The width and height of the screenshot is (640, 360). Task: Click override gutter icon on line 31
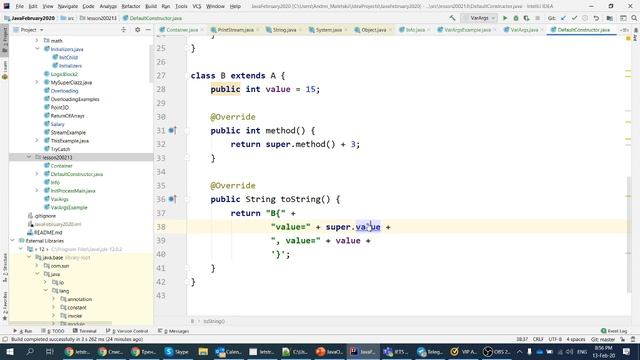tap(172, 131)
